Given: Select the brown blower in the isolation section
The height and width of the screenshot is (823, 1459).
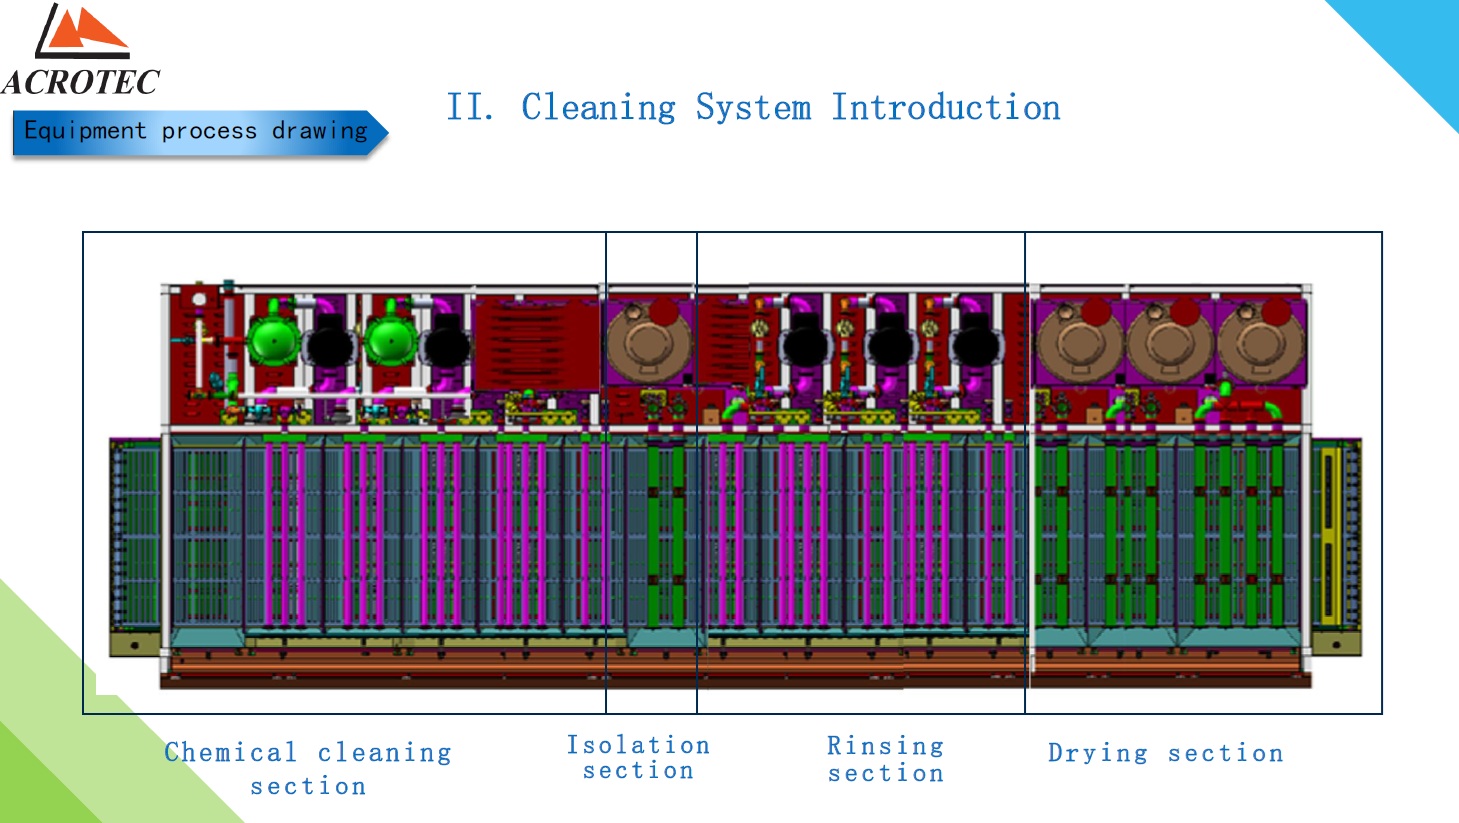Looking at the screenshot, I should pyautogui.click(x=647, y=341).
